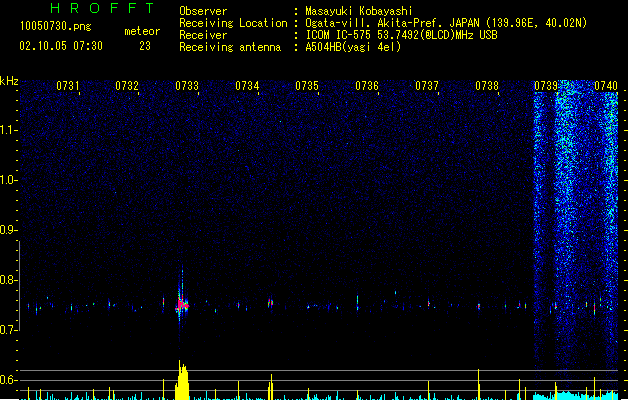Viewport: 629px width, 400px height.
Task: Click the 0734 time marker
Action: pos(247,86)
